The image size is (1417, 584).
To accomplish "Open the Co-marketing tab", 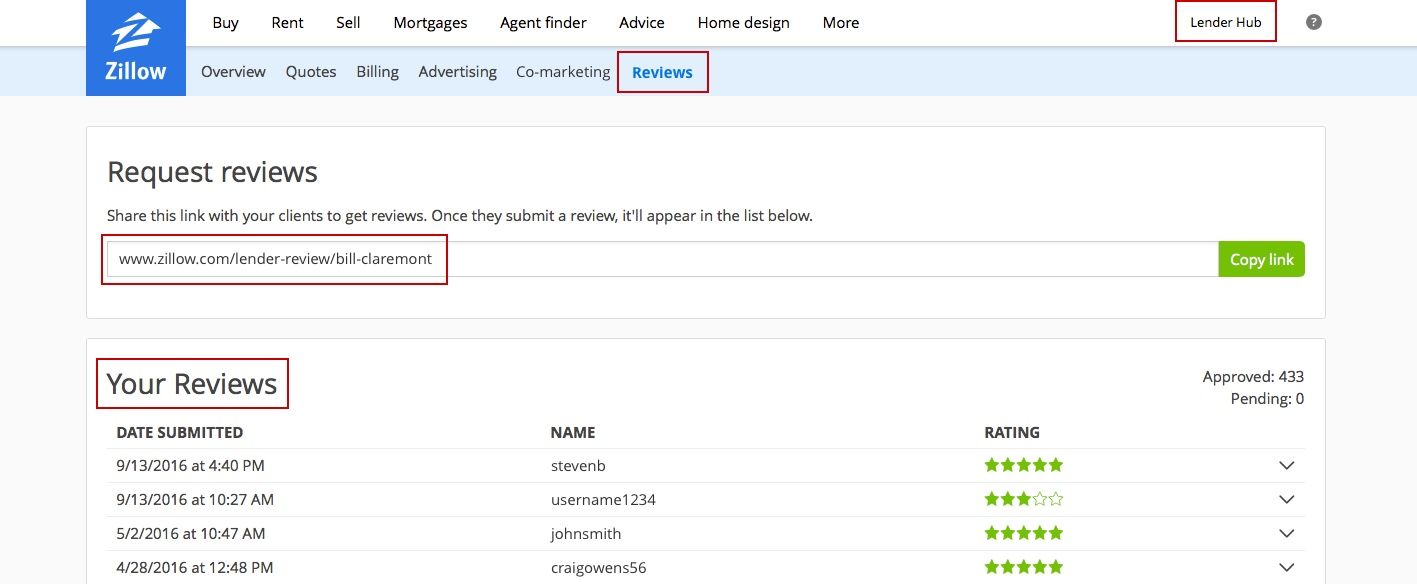I will (563, 72).
